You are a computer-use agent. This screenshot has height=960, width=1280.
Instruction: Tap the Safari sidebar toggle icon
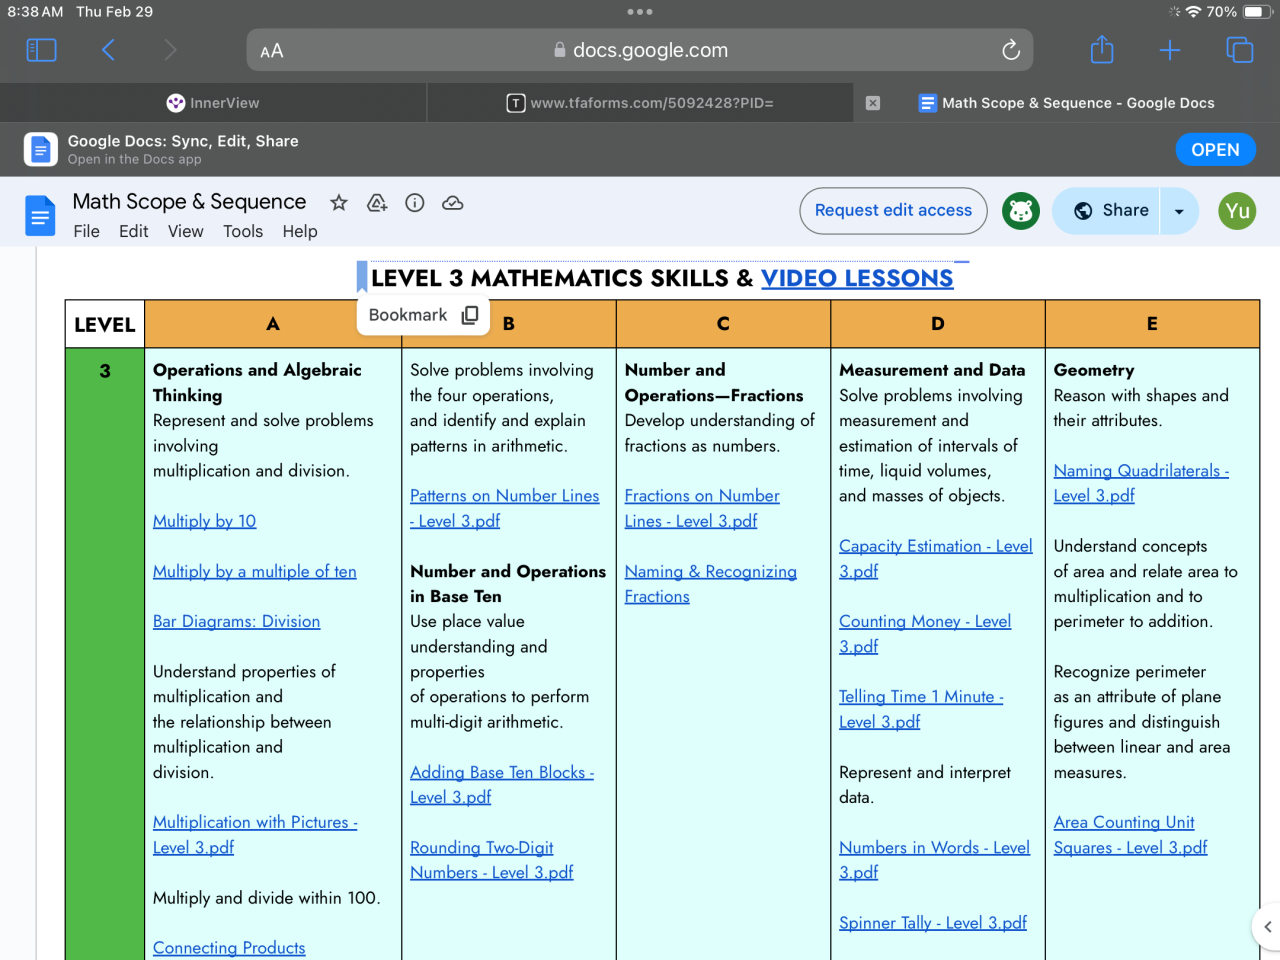(x=41, y=50)
